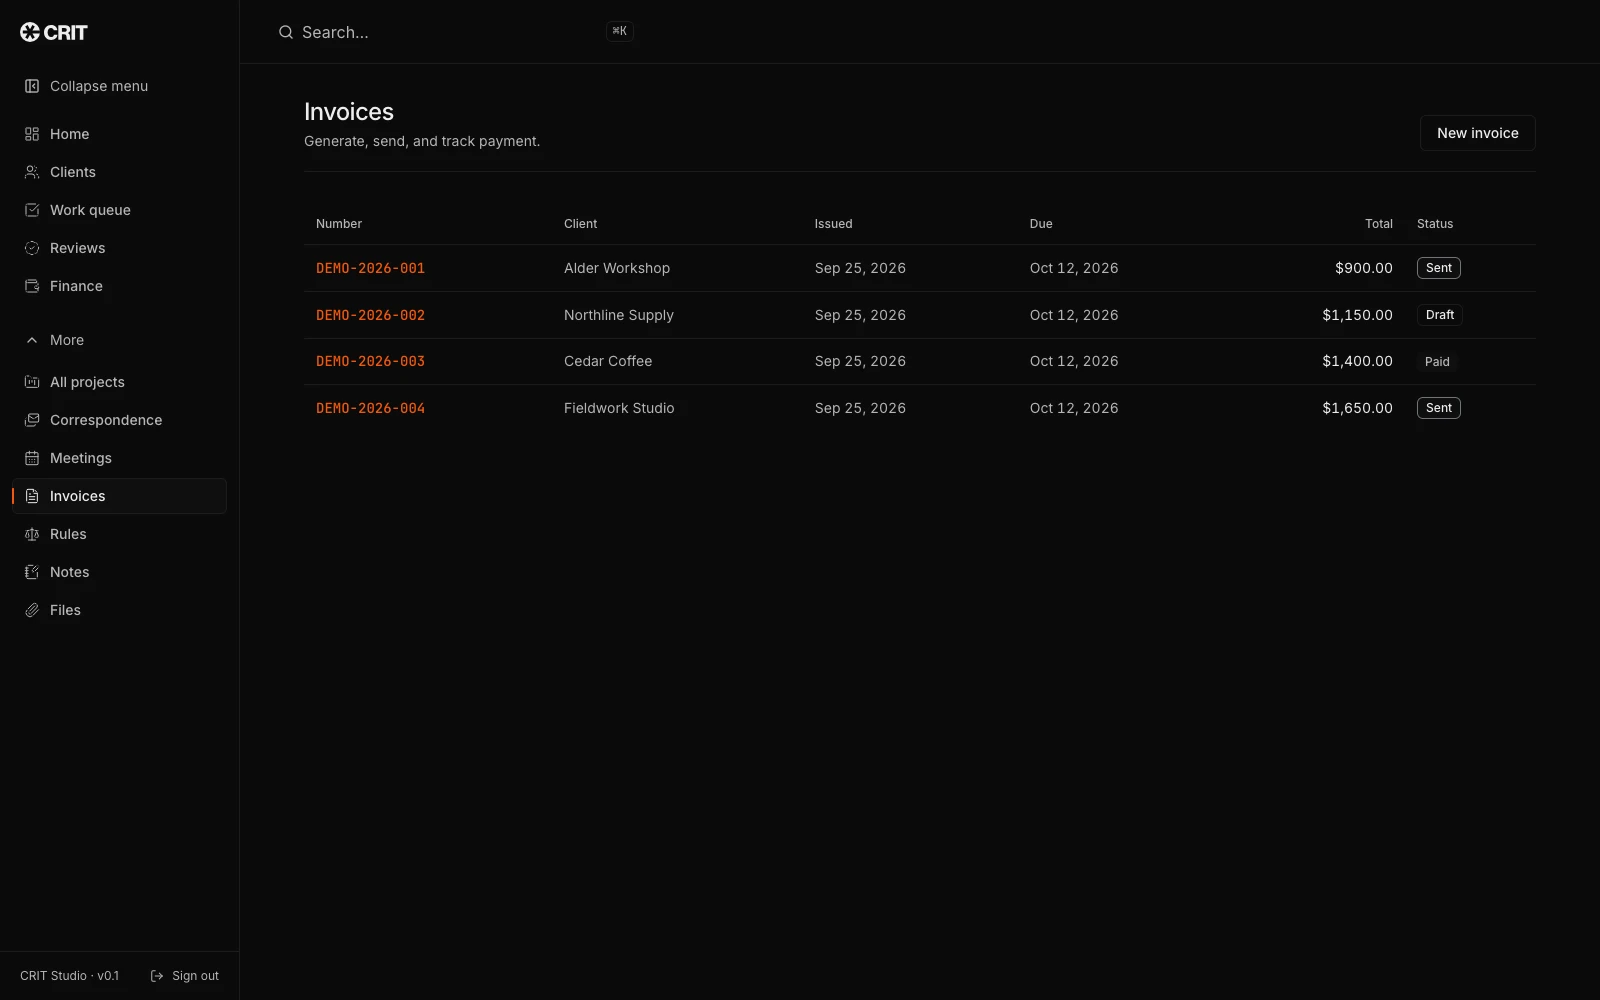
Task: Click the CRIT logo icon
Action: pyautogui.click(x=30, y=32)
